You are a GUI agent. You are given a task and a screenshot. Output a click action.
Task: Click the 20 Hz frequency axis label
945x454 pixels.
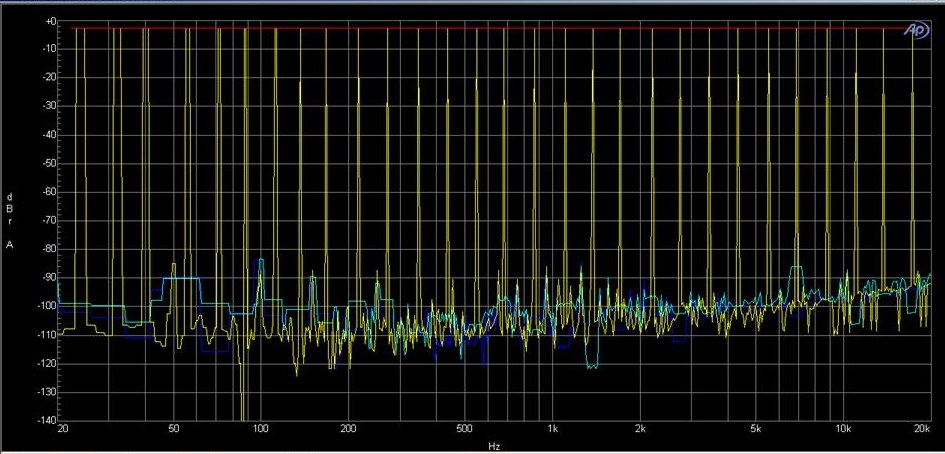pos(62,429)
